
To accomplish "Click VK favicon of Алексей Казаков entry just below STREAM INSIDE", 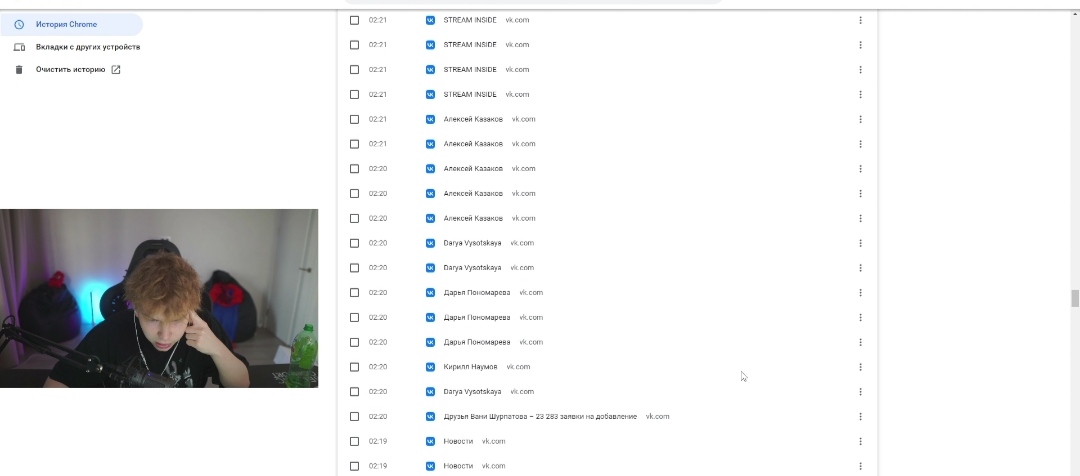I will [x=430, y=119].
